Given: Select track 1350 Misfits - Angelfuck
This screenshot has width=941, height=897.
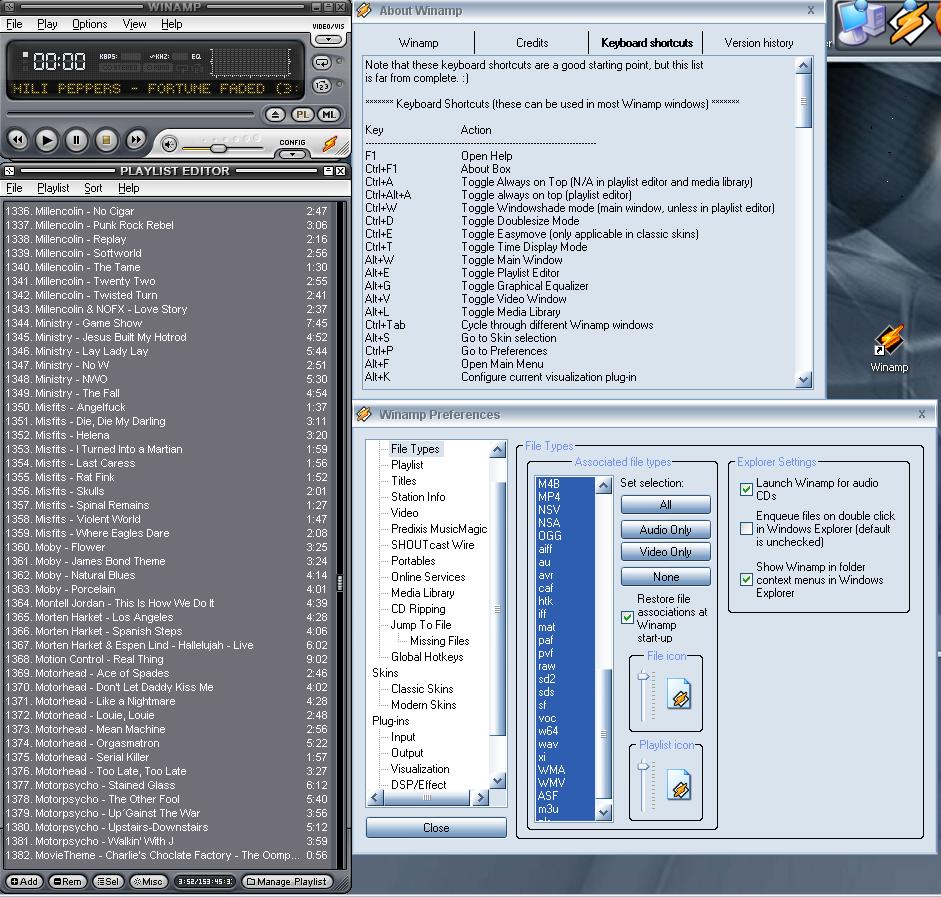Looking at the screenshot, I should 166,407.
